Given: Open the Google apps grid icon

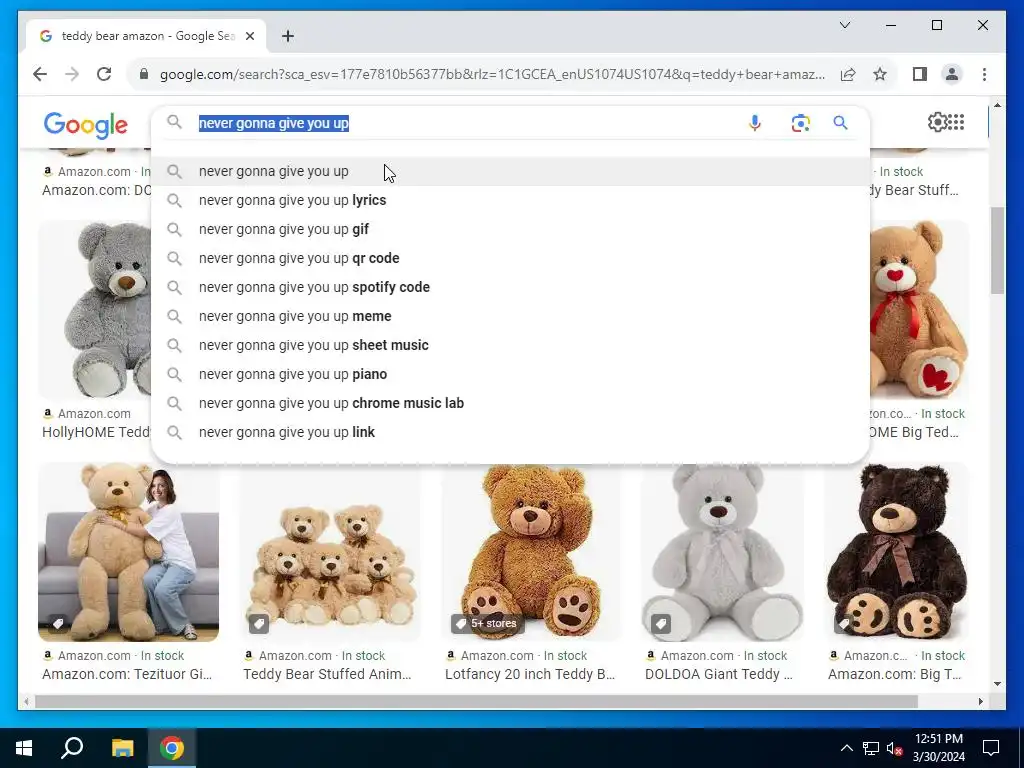Looking at the screenshot, I should 956,122.
